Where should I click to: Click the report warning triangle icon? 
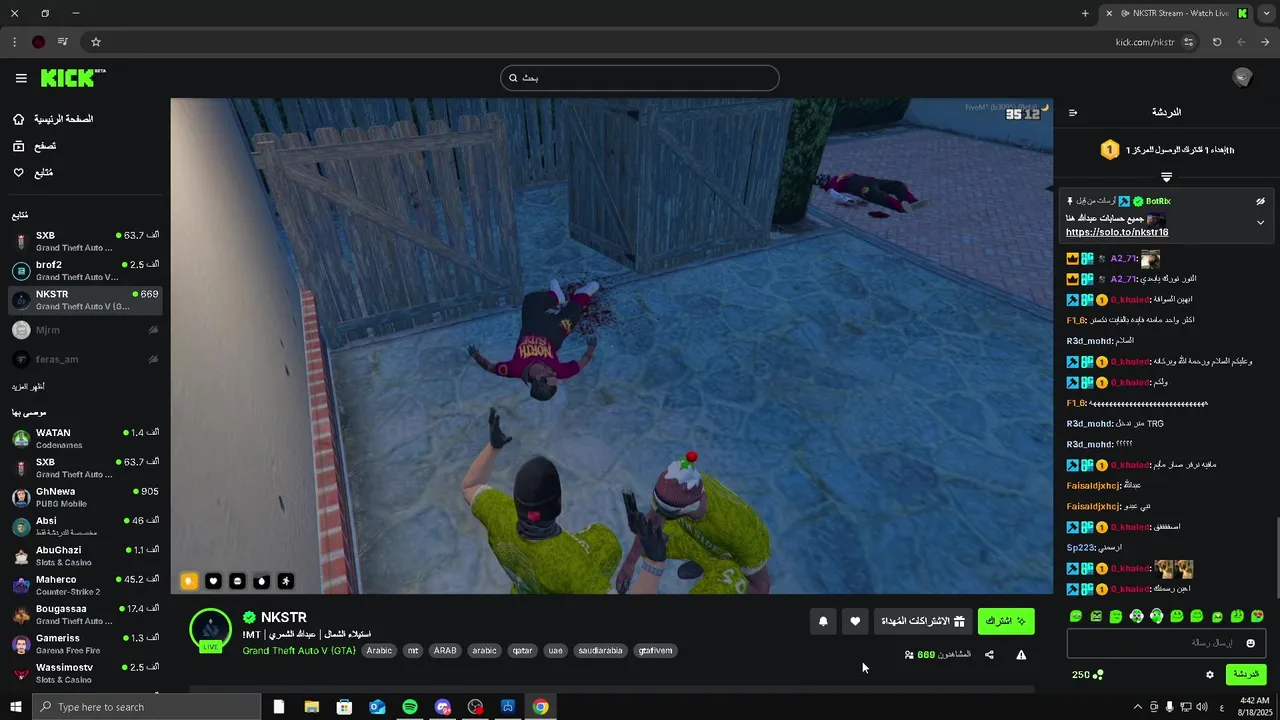(1021, 655)
